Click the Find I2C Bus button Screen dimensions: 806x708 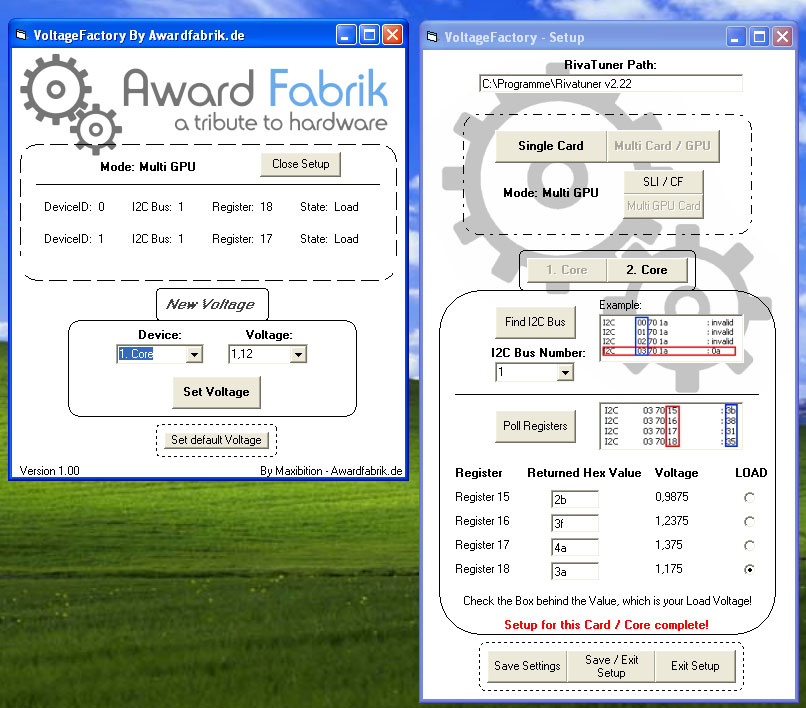click(535, 322)
